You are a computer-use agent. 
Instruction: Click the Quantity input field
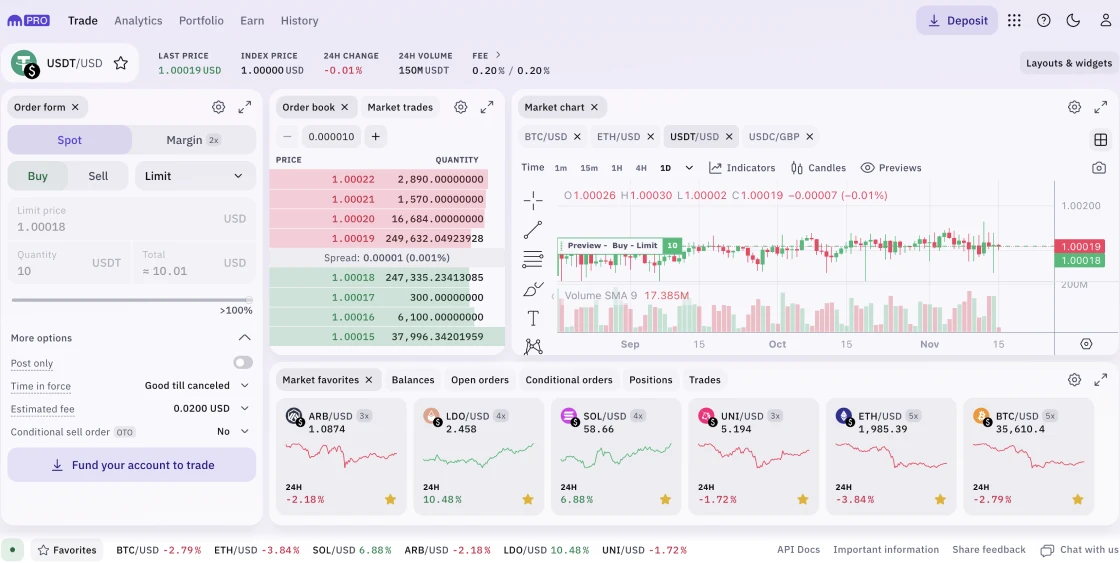tap(69, 263)
